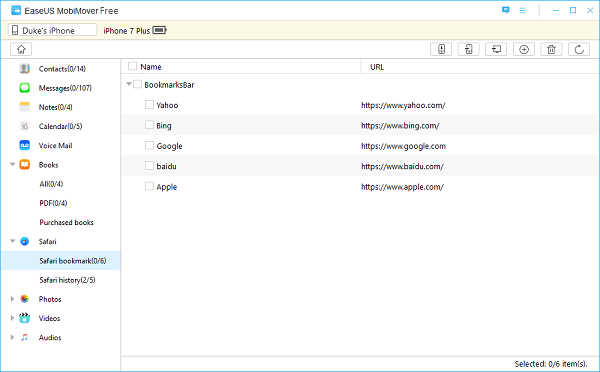Image resolution: width=600 pixels, height=372 pixels.
Task: Click the Name column header
Action: pyautogui.click(x=151, y=67)
